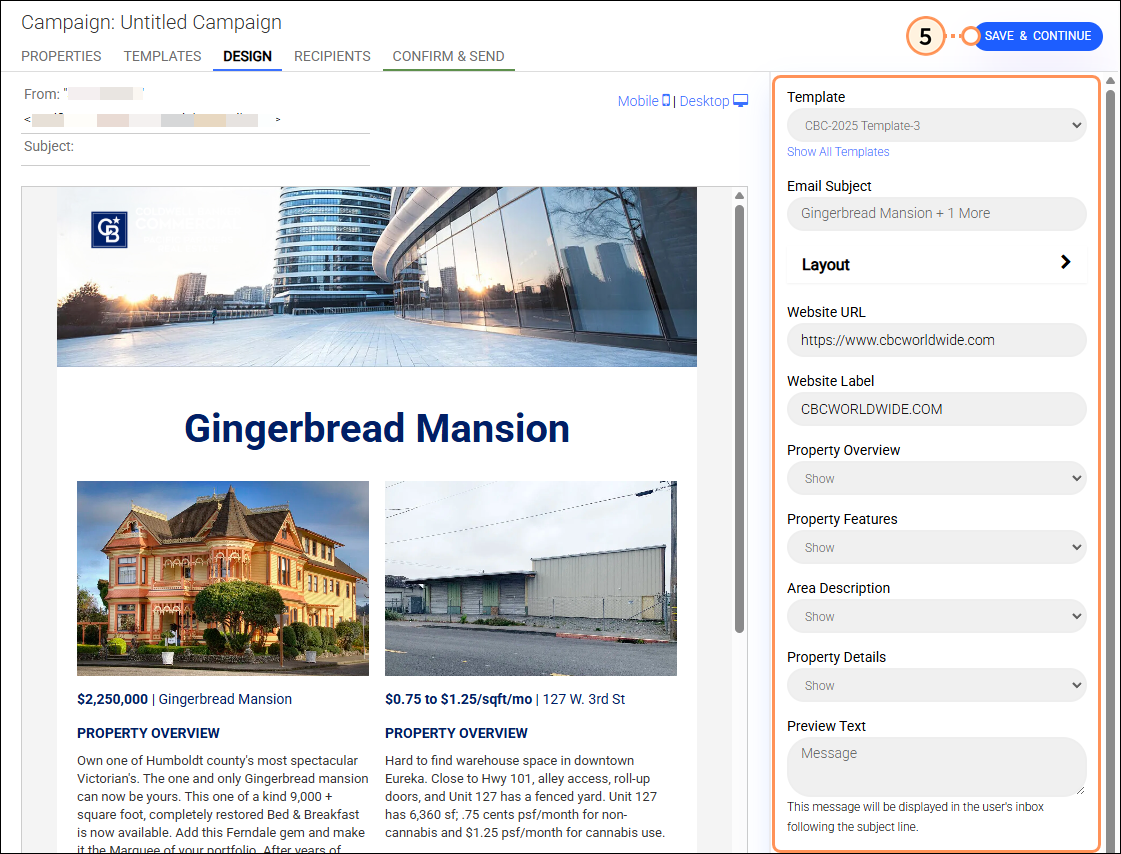Open Property Features dropdown
The width and height of the screenshot is (1121, 854).
point(936,548)
